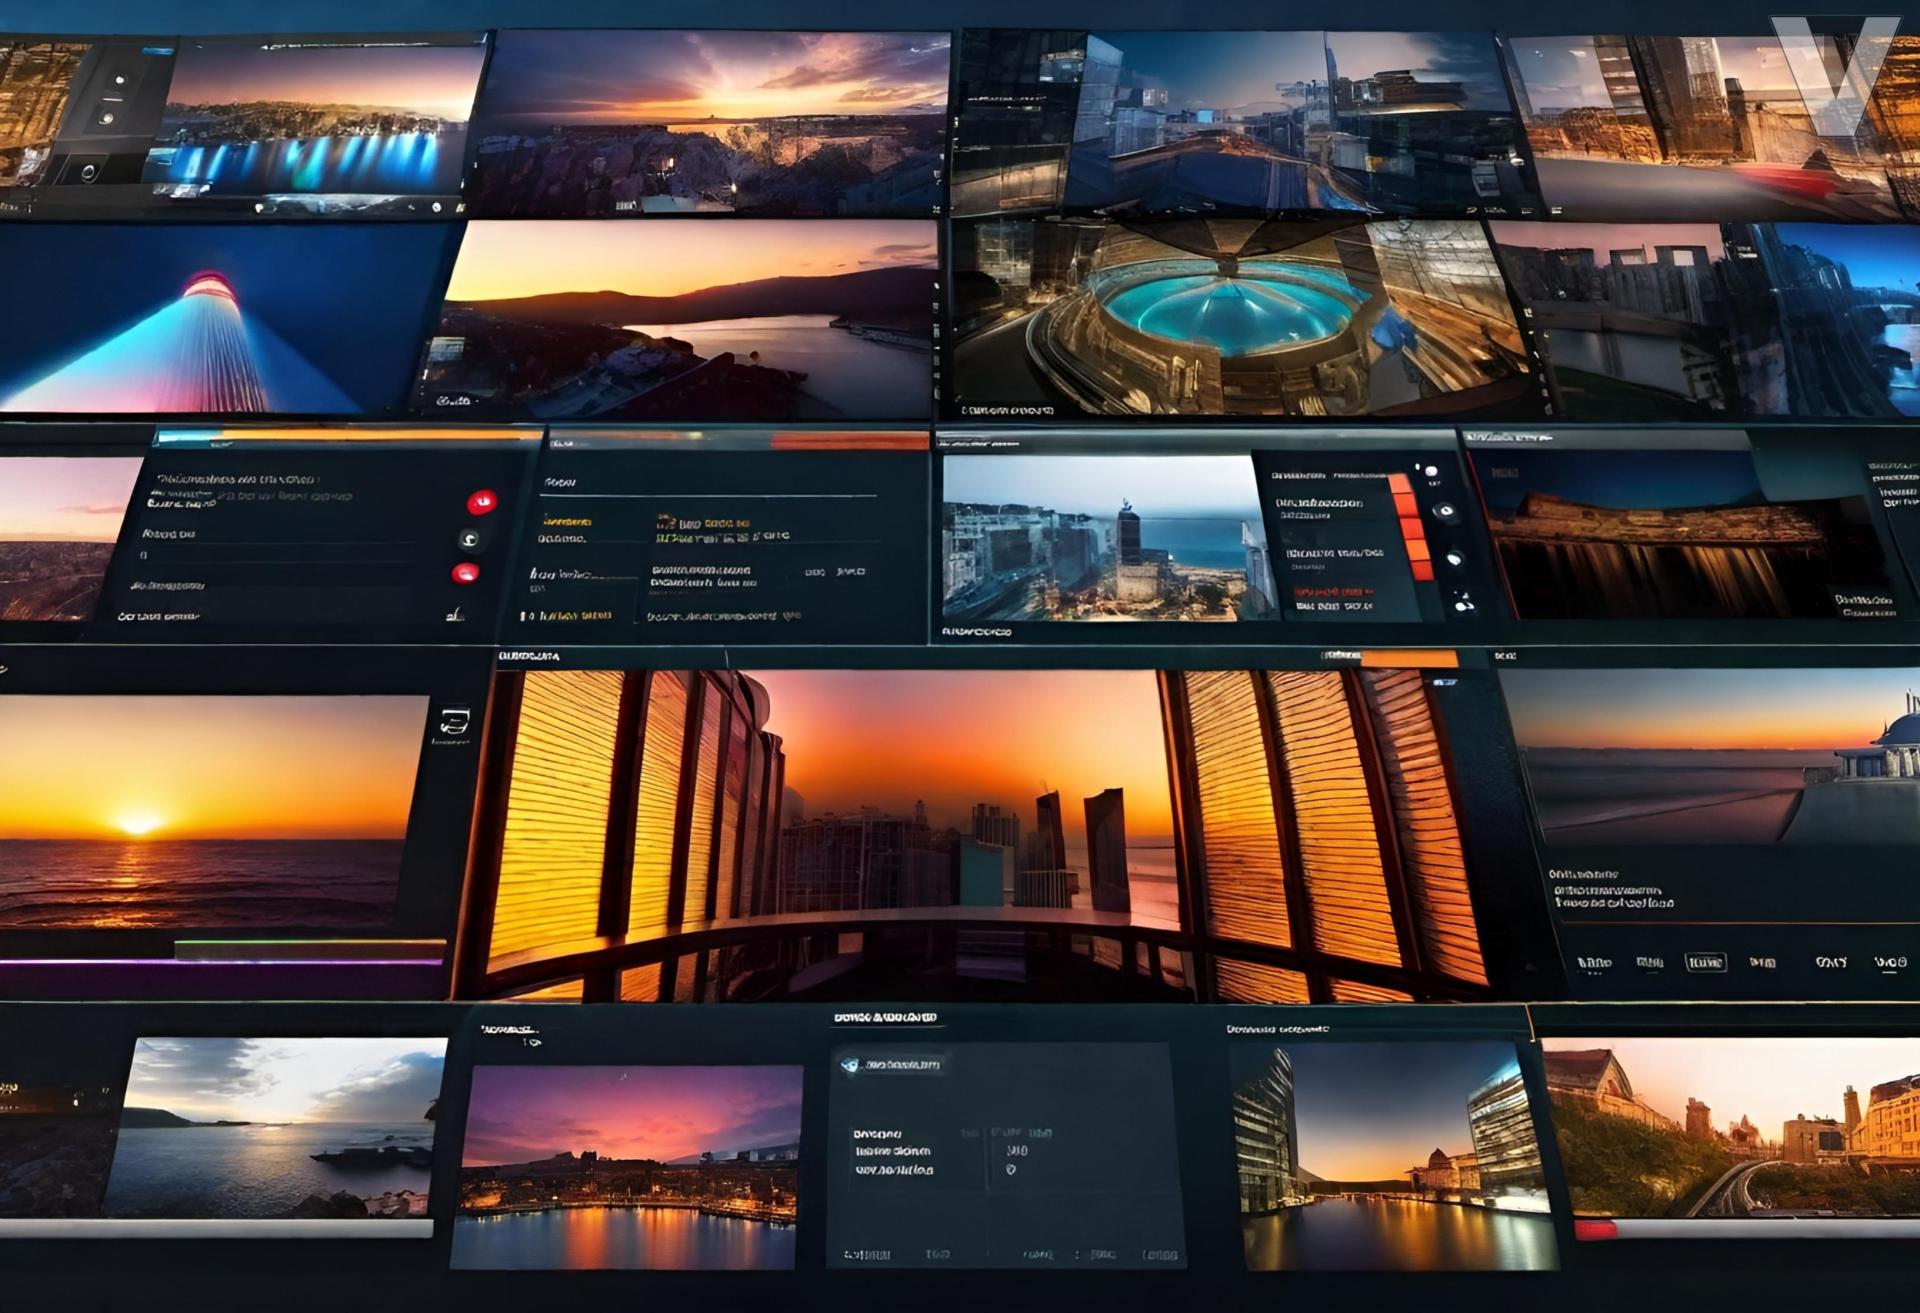
Task: Select the rightmost tab under the domed building image
Action: coord(1890,962)
